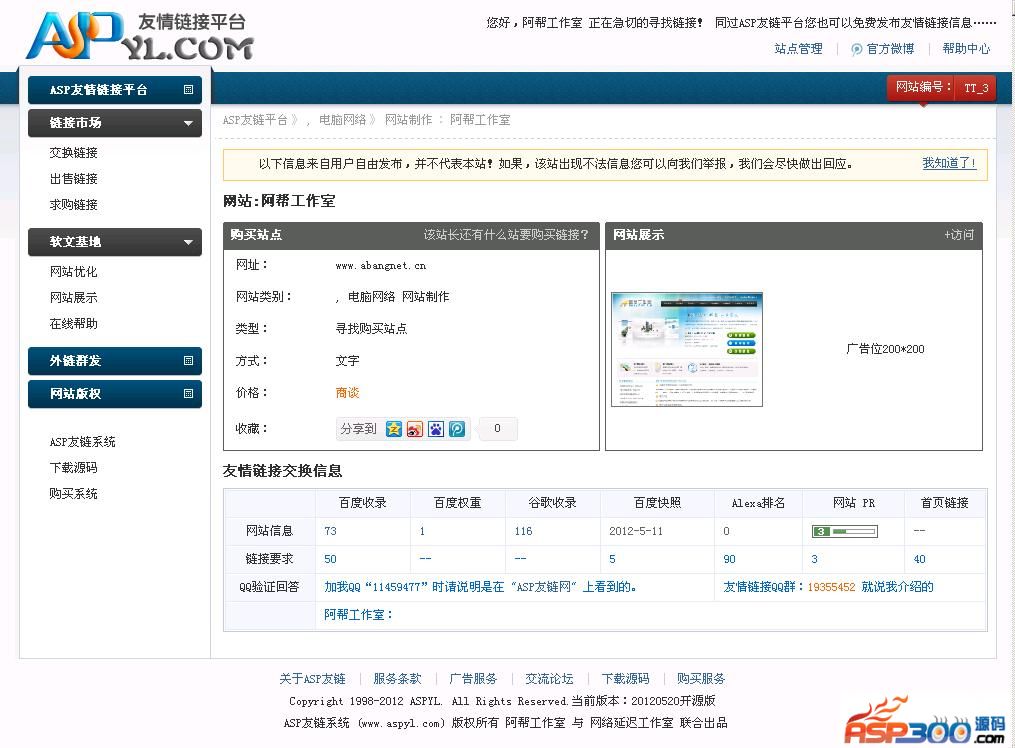Share to QQ Zone star icon
This screenshot has height=748, width=1015.
394,429
